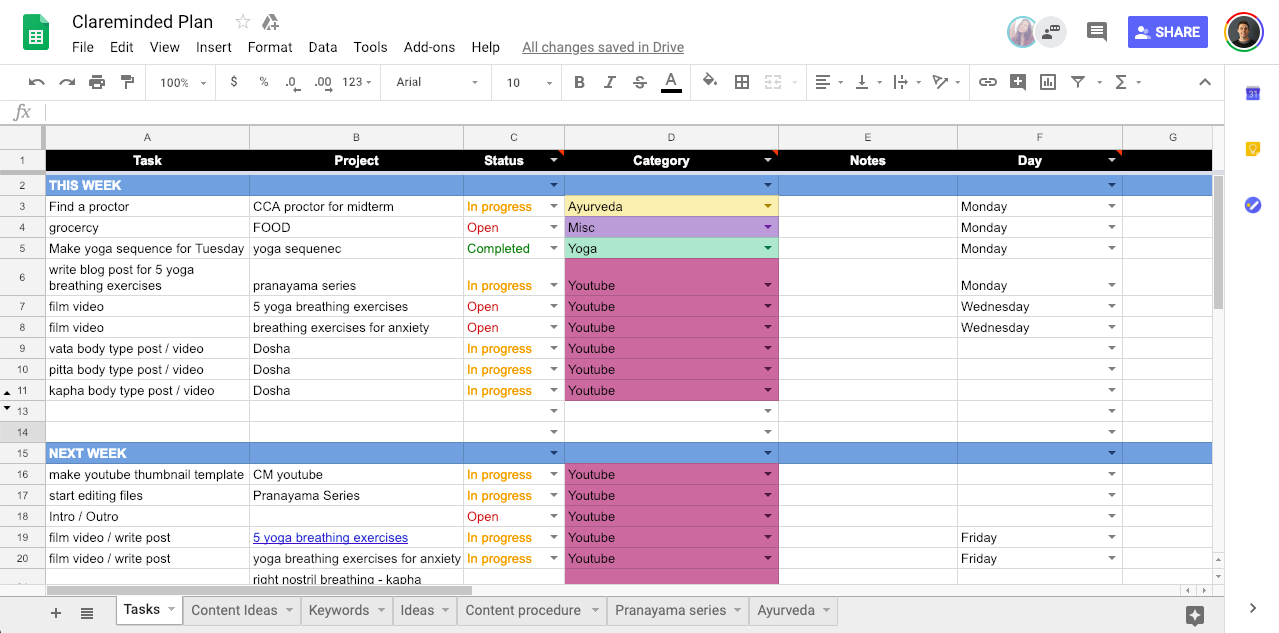Switch to Pranayama series sheet tab
Screen dimensions: 1279x633
(670, 610)
